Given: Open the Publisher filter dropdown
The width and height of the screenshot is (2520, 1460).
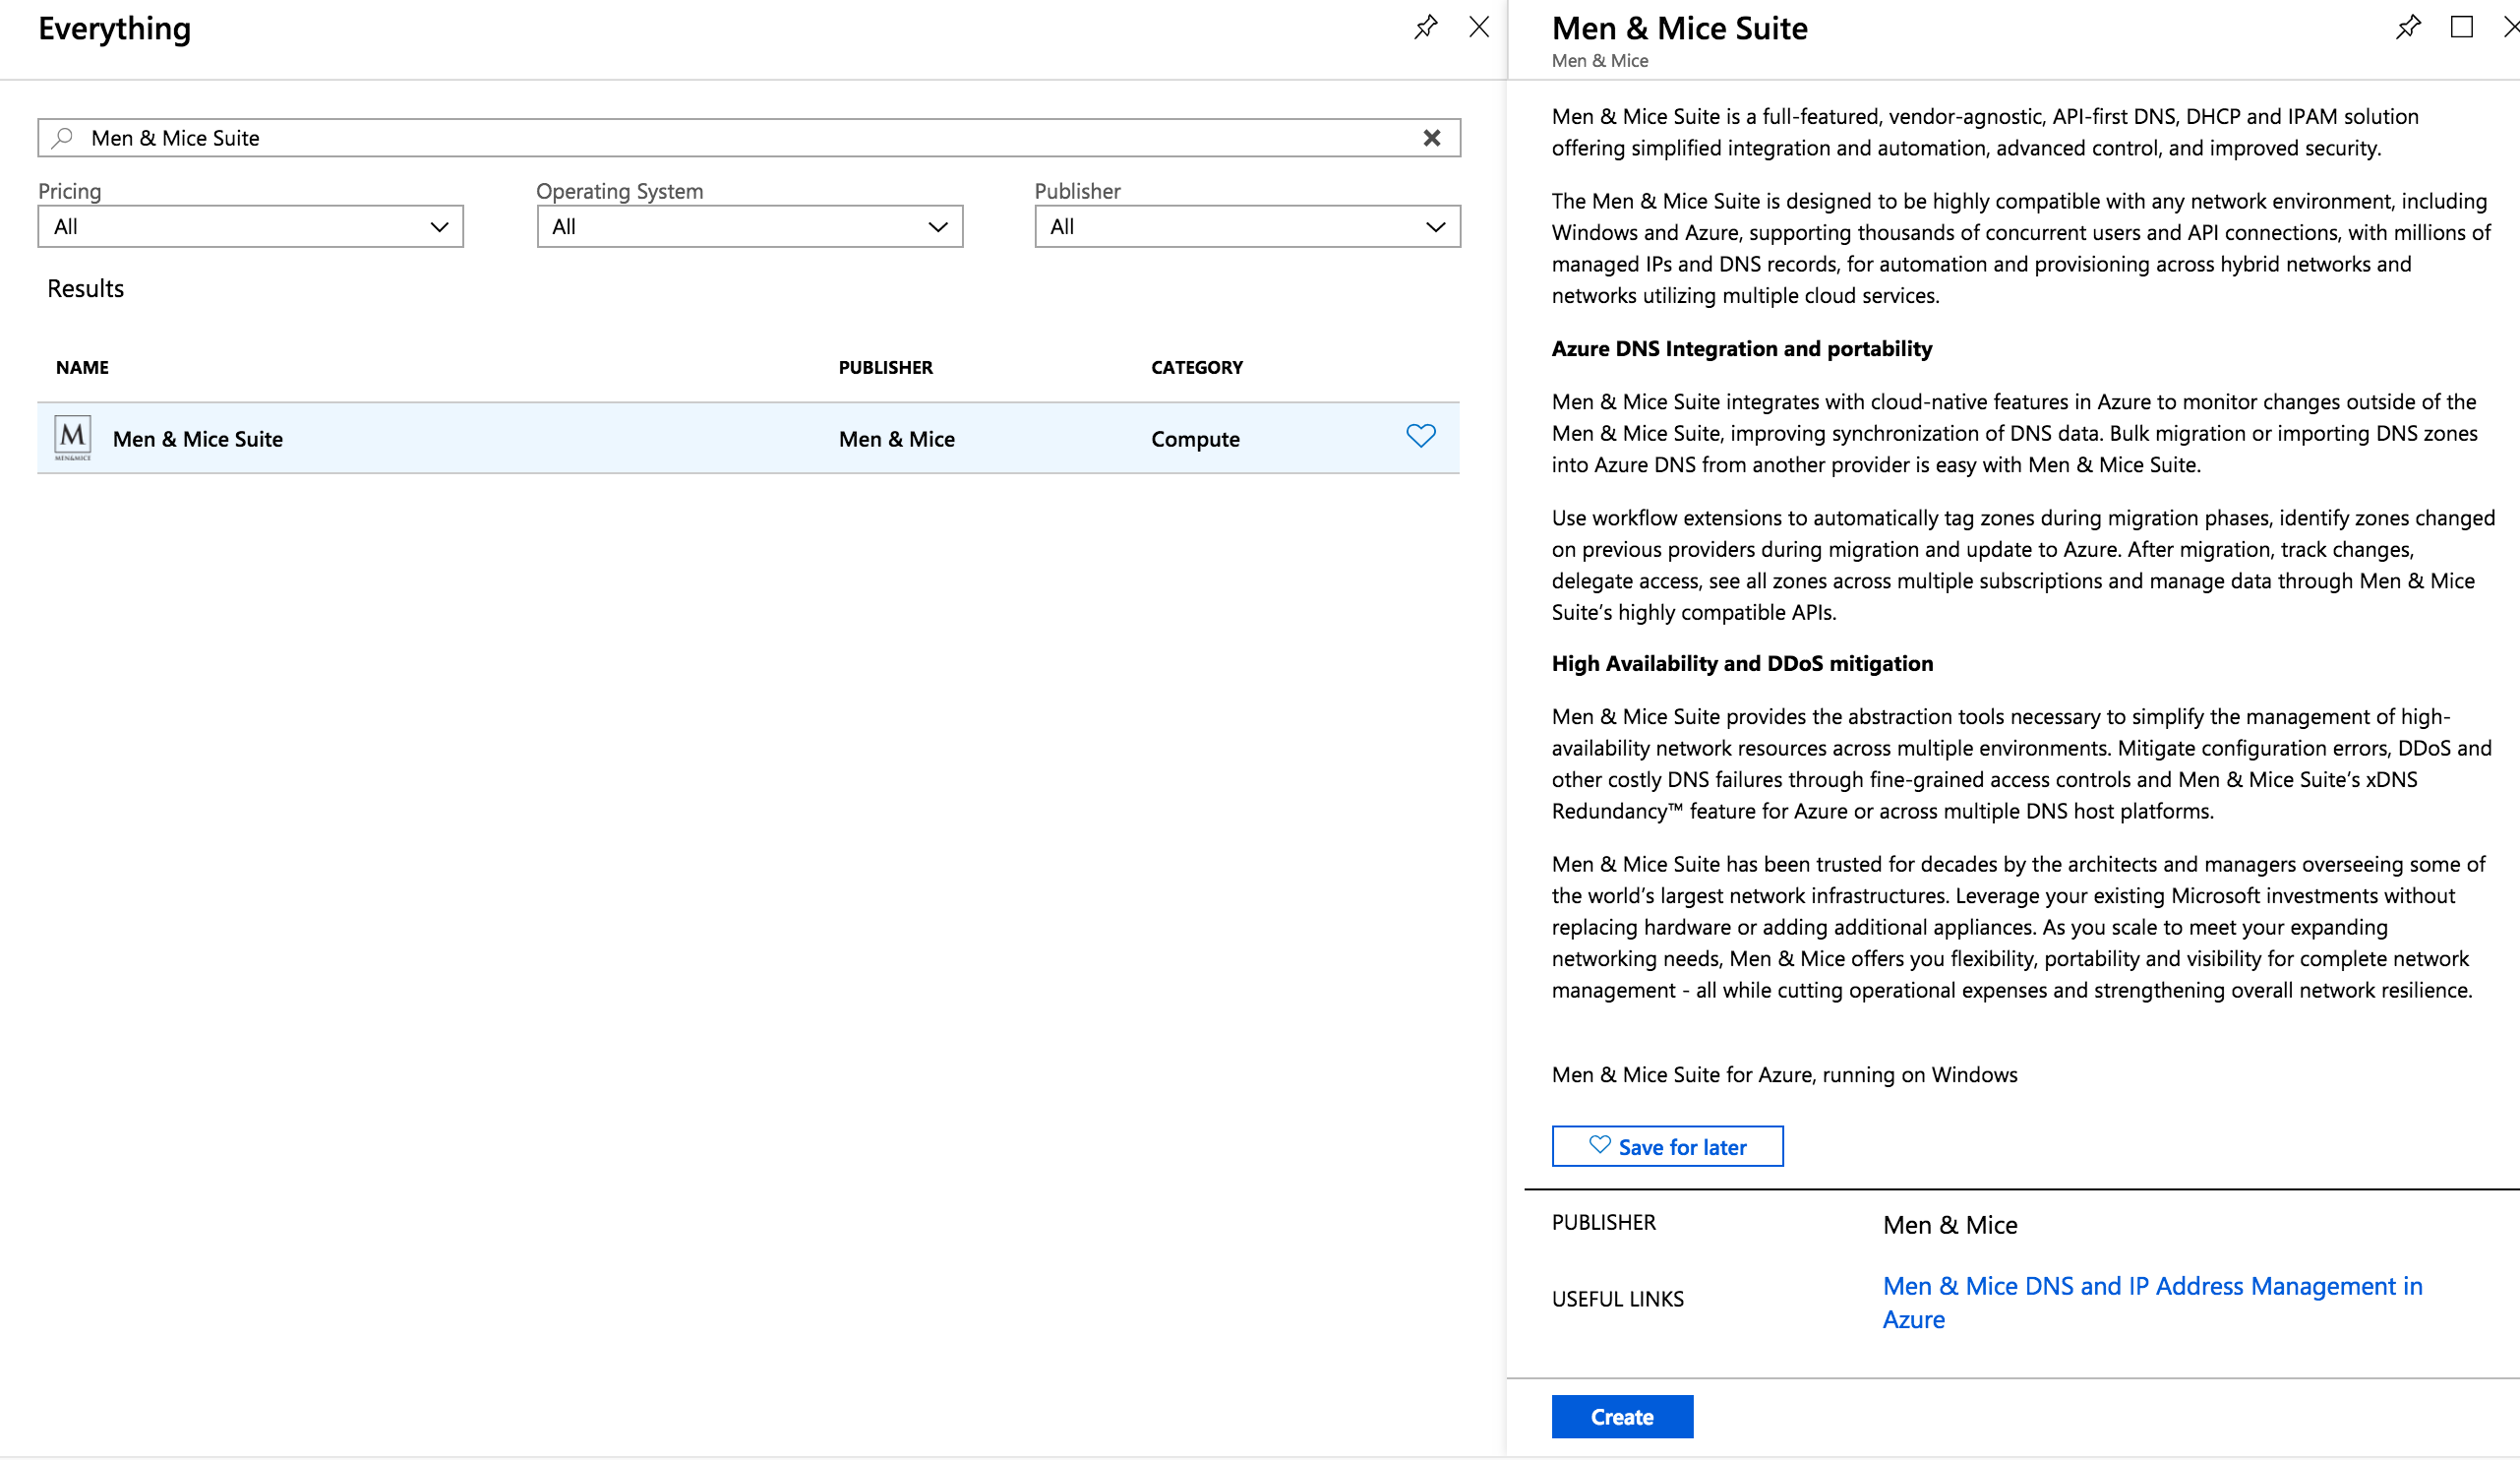Looking at the screenshot, I should (1247, 227).
